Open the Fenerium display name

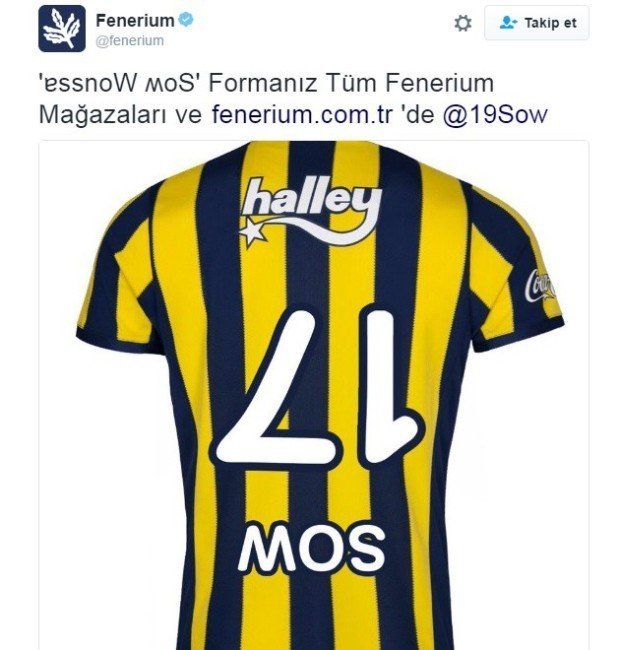135,20
